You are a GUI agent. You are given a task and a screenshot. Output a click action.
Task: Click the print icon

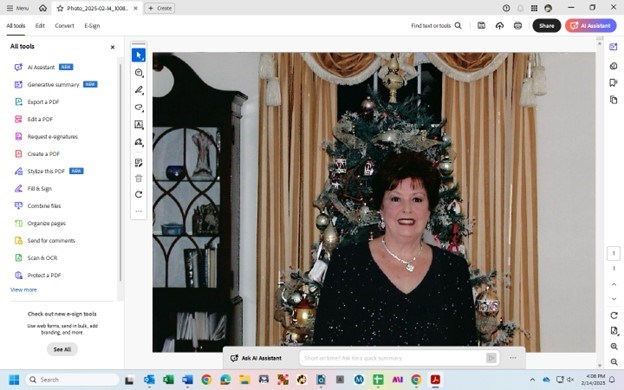pos(518,25)
